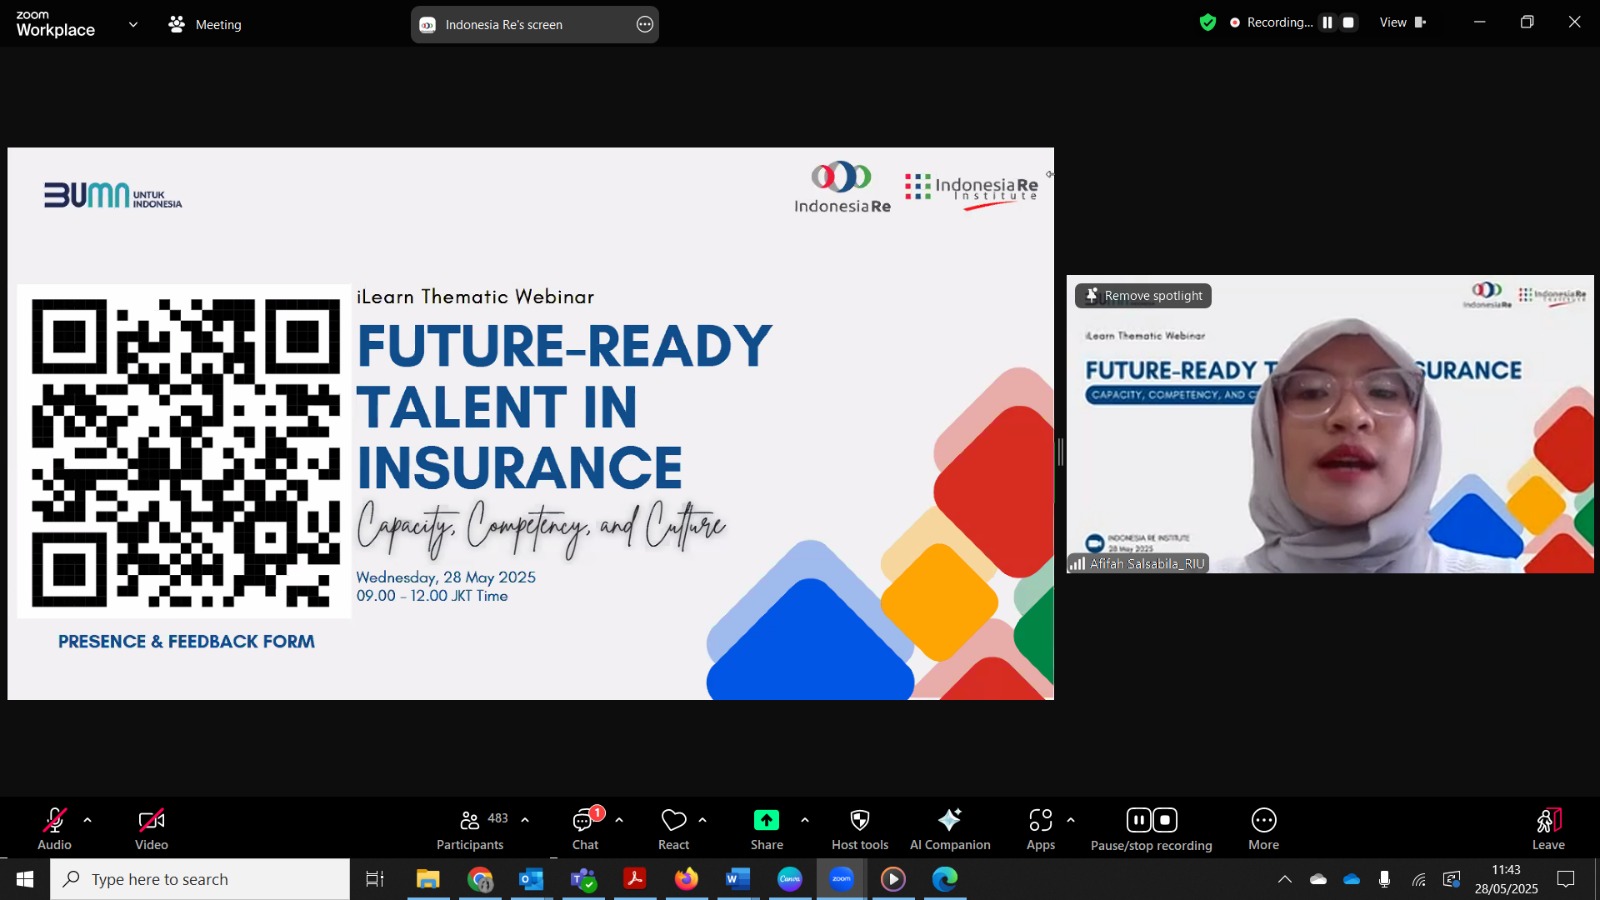Click the Windows taskbar search box

click(x=200, y=879)
